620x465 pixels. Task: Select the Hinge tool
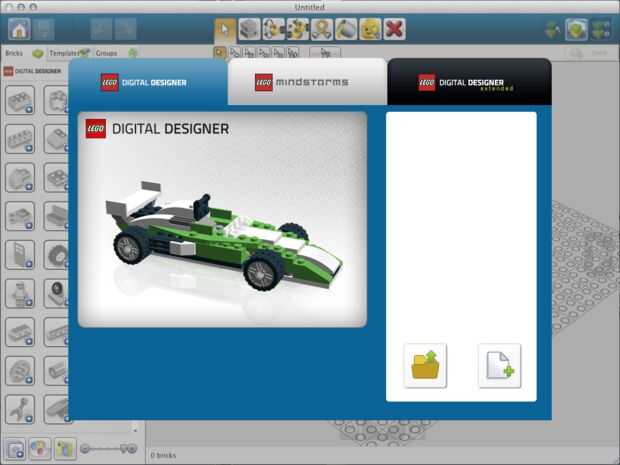(x=274, y=29)
